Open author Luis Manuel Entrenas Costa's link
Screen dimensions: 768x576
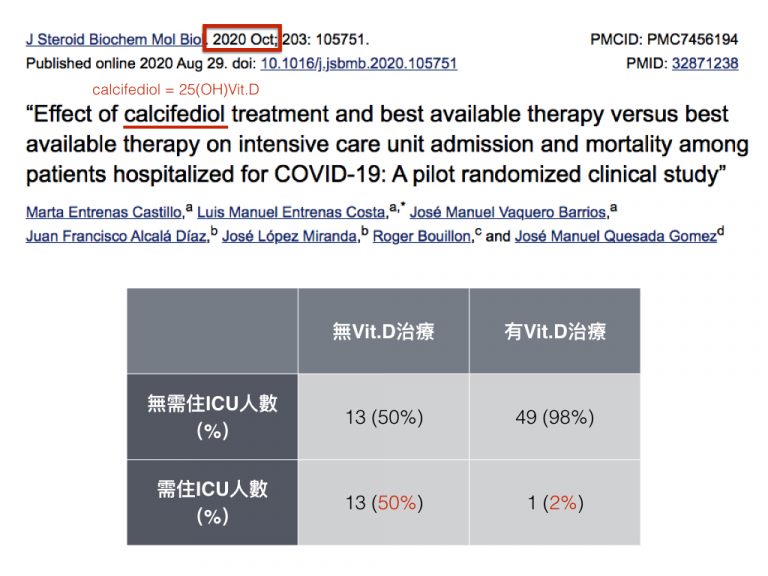(x=291, y=212)
